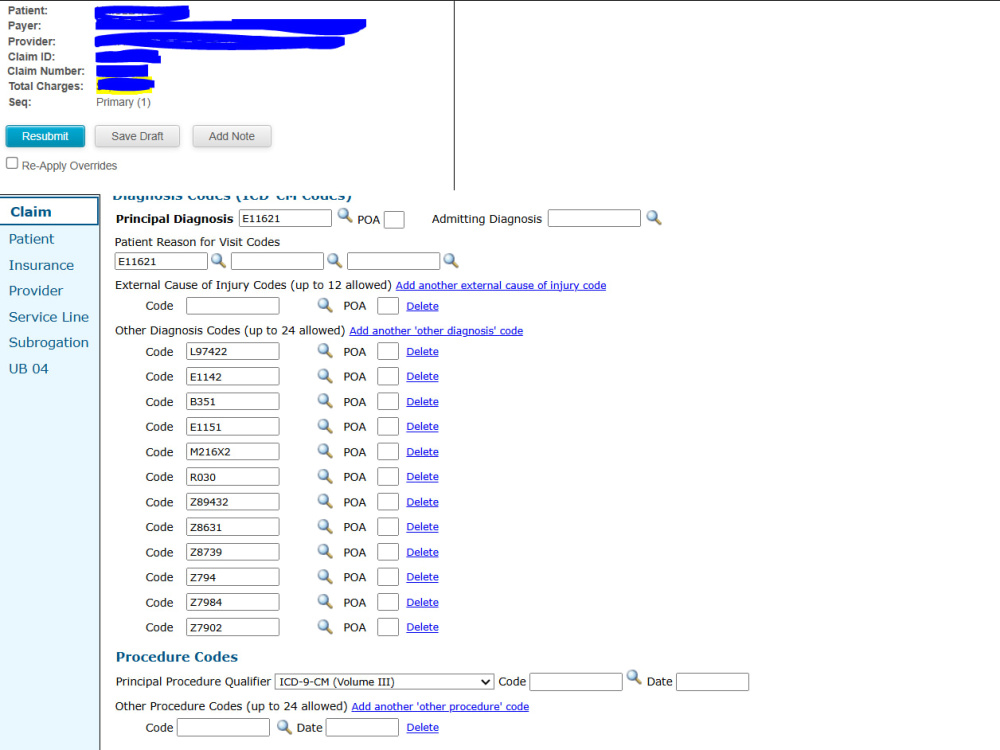Image resolution: width=1000 pixels, height=750 pixels.
Task: Look up diagnosis code E1151
Action: tap(325, 426)
